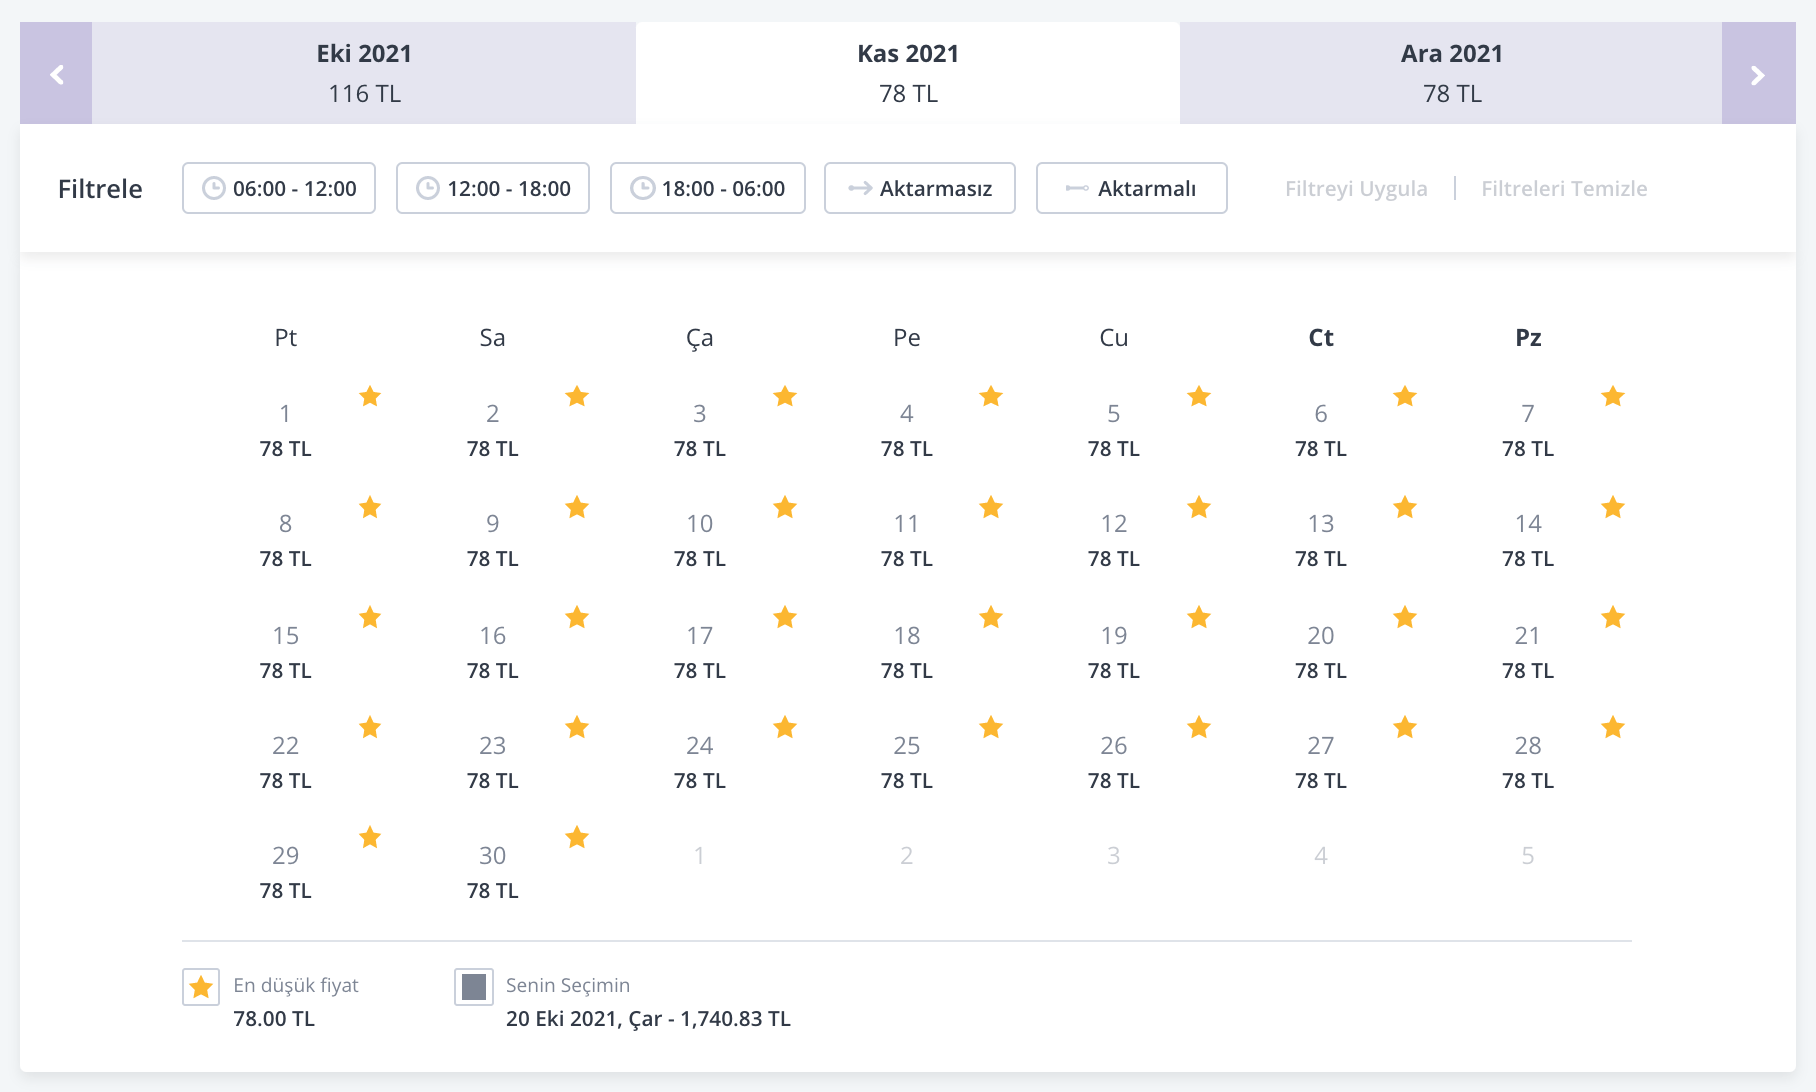Click the star icon on November 11
The height and width of the screenshot is (1092, 1816).
coord(991,507)
